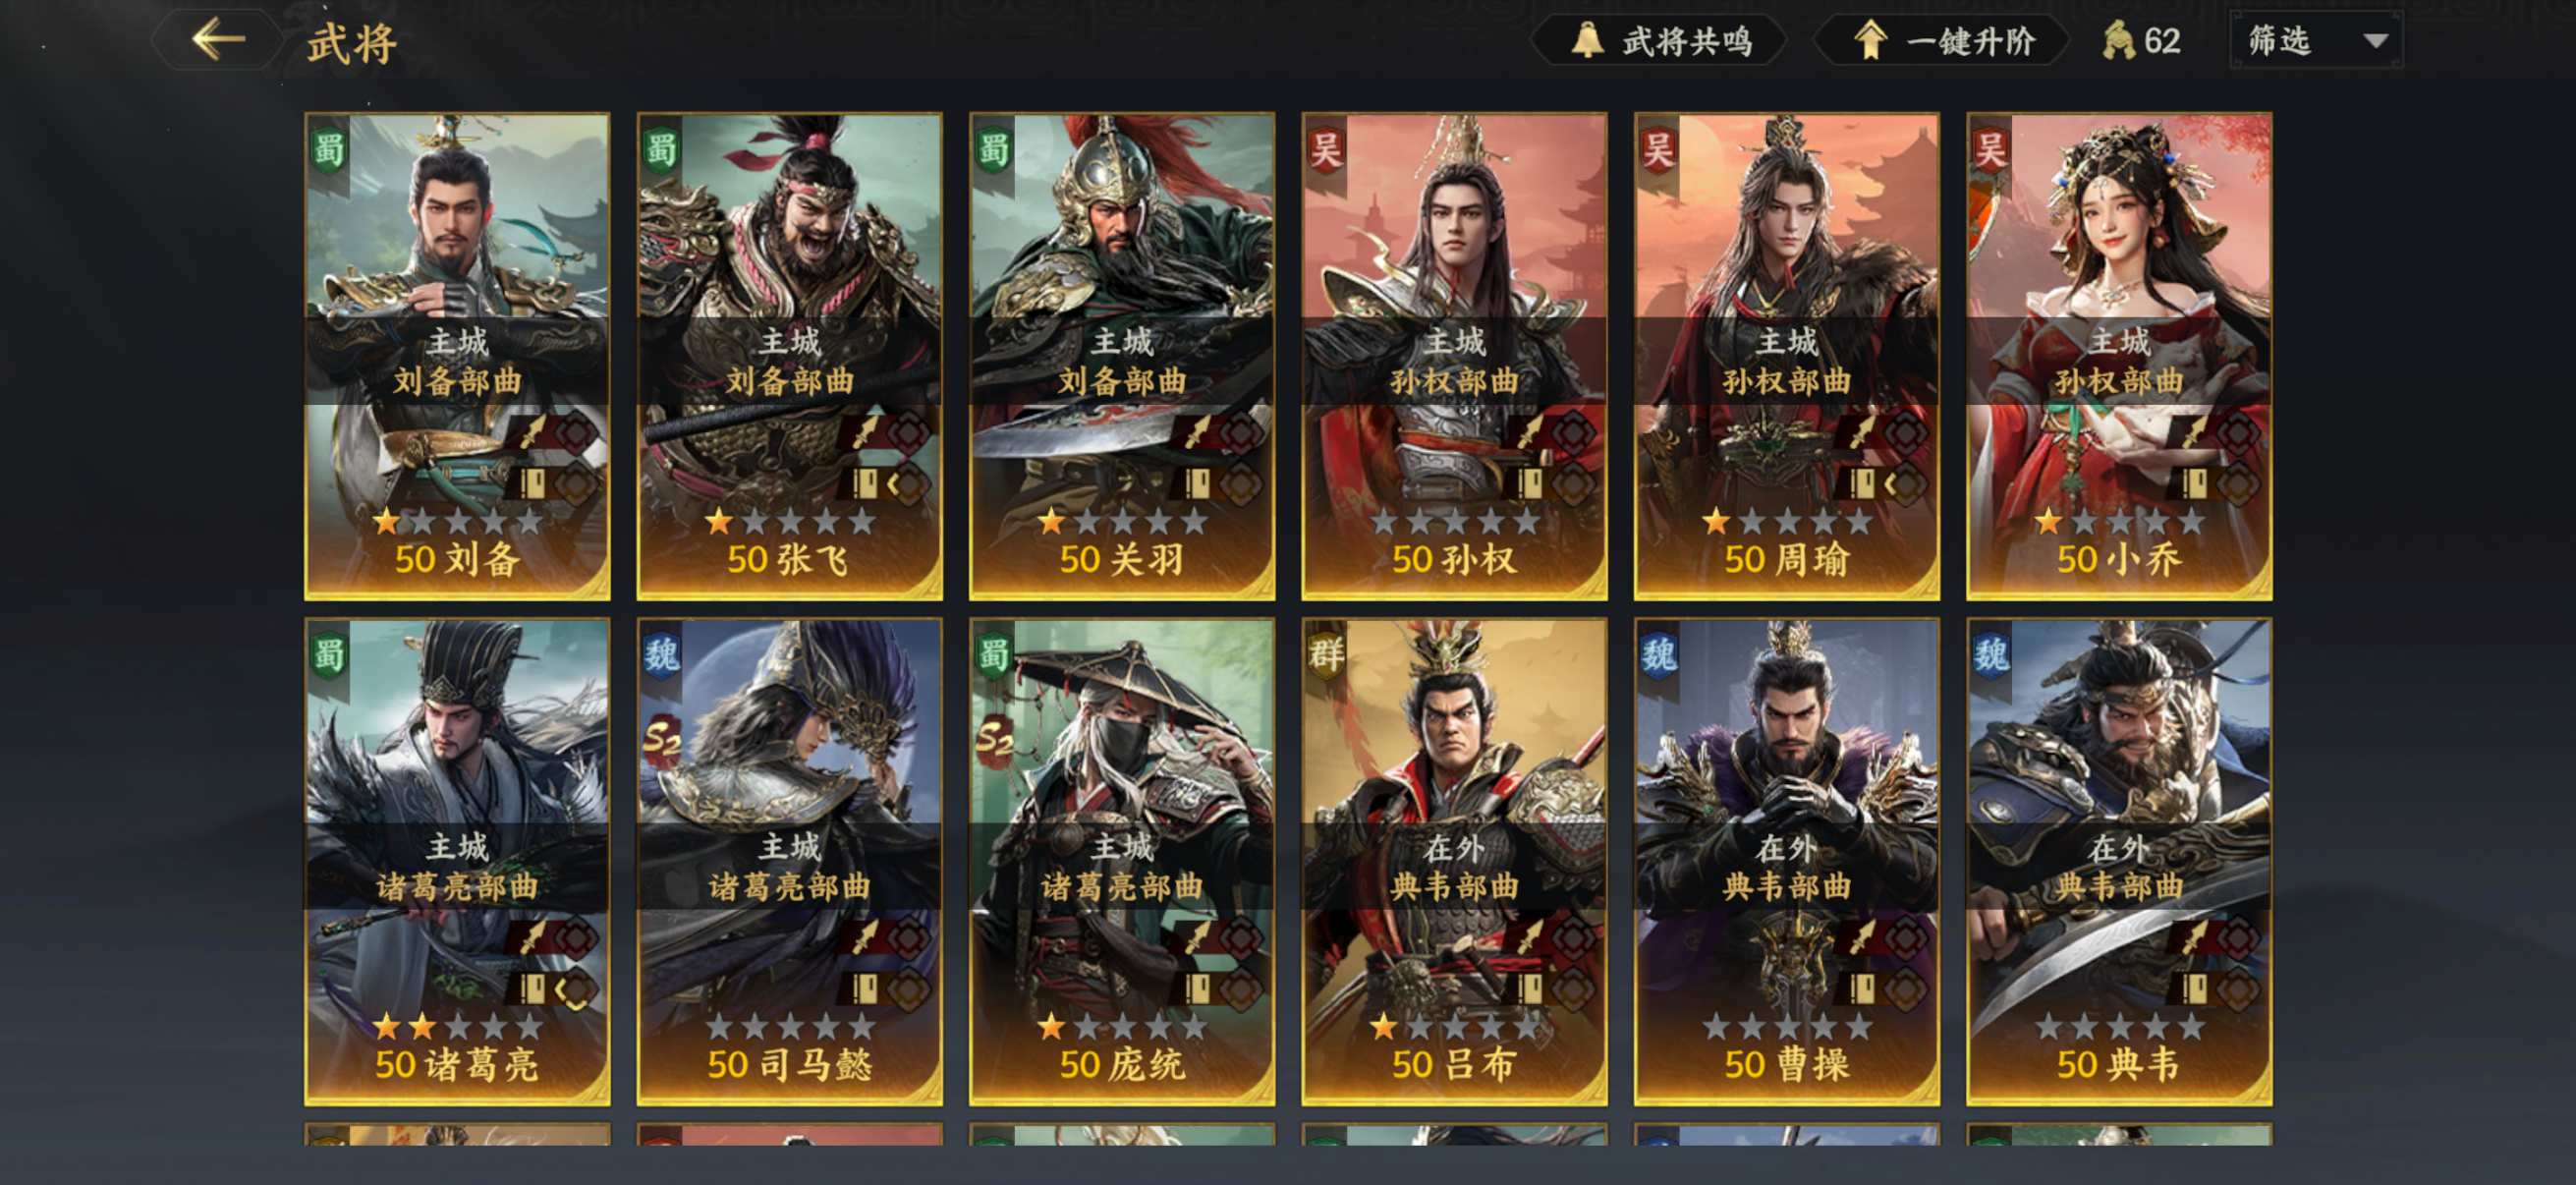Expand filter list with the triangle arrow
Viewport: 2576px width, 1185px height.
coord(2376,41)
